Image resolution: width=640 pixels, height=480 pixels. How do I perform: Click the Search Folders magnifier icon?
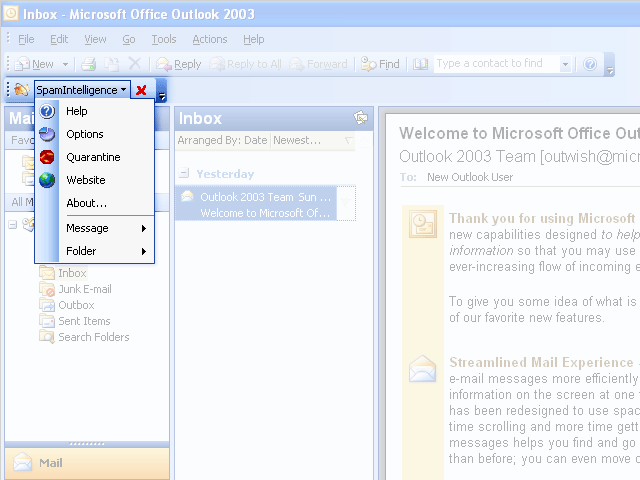47,337
